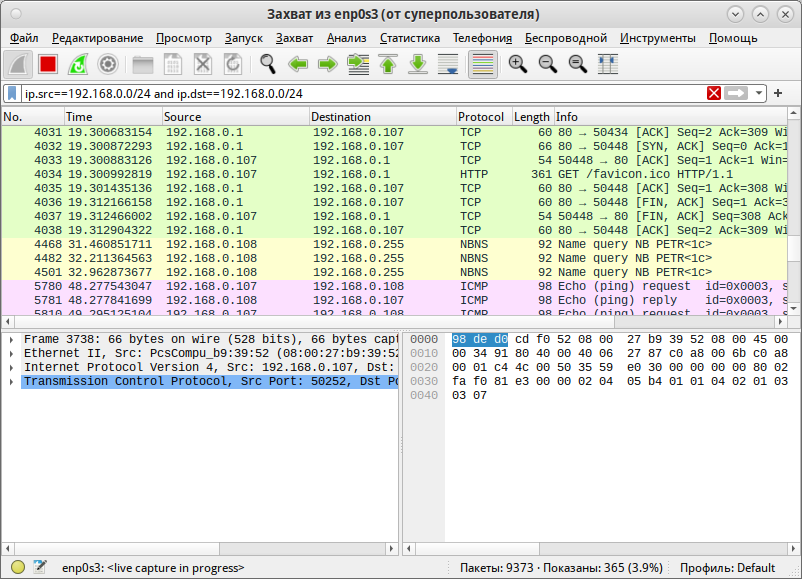
Task: Apply the display filter arrow button
Action: click(x=736, y=93)
